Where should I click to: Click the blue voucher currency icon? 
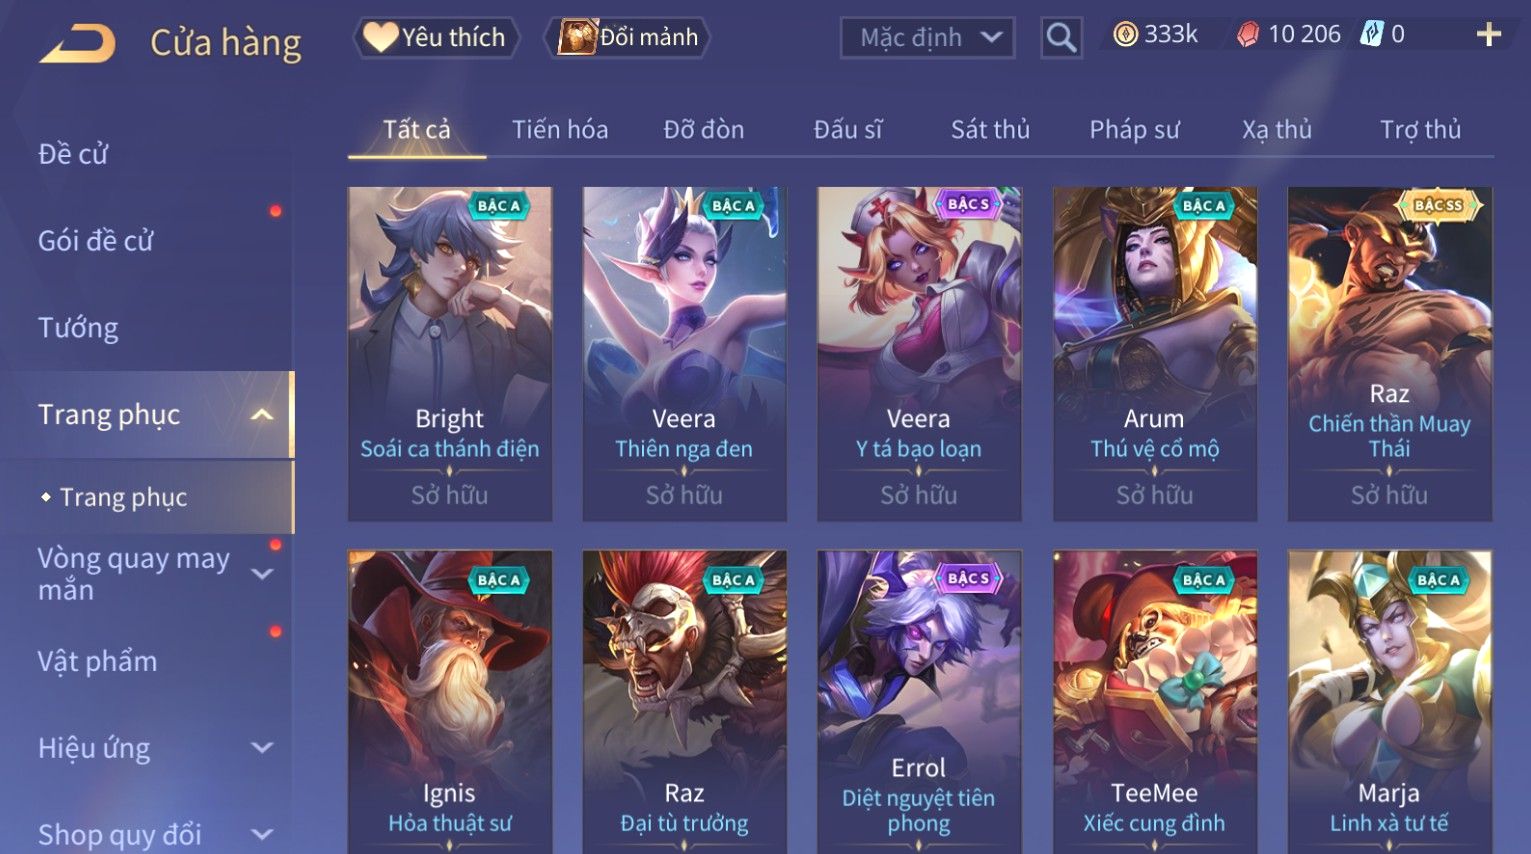(x=1371, y=35)
